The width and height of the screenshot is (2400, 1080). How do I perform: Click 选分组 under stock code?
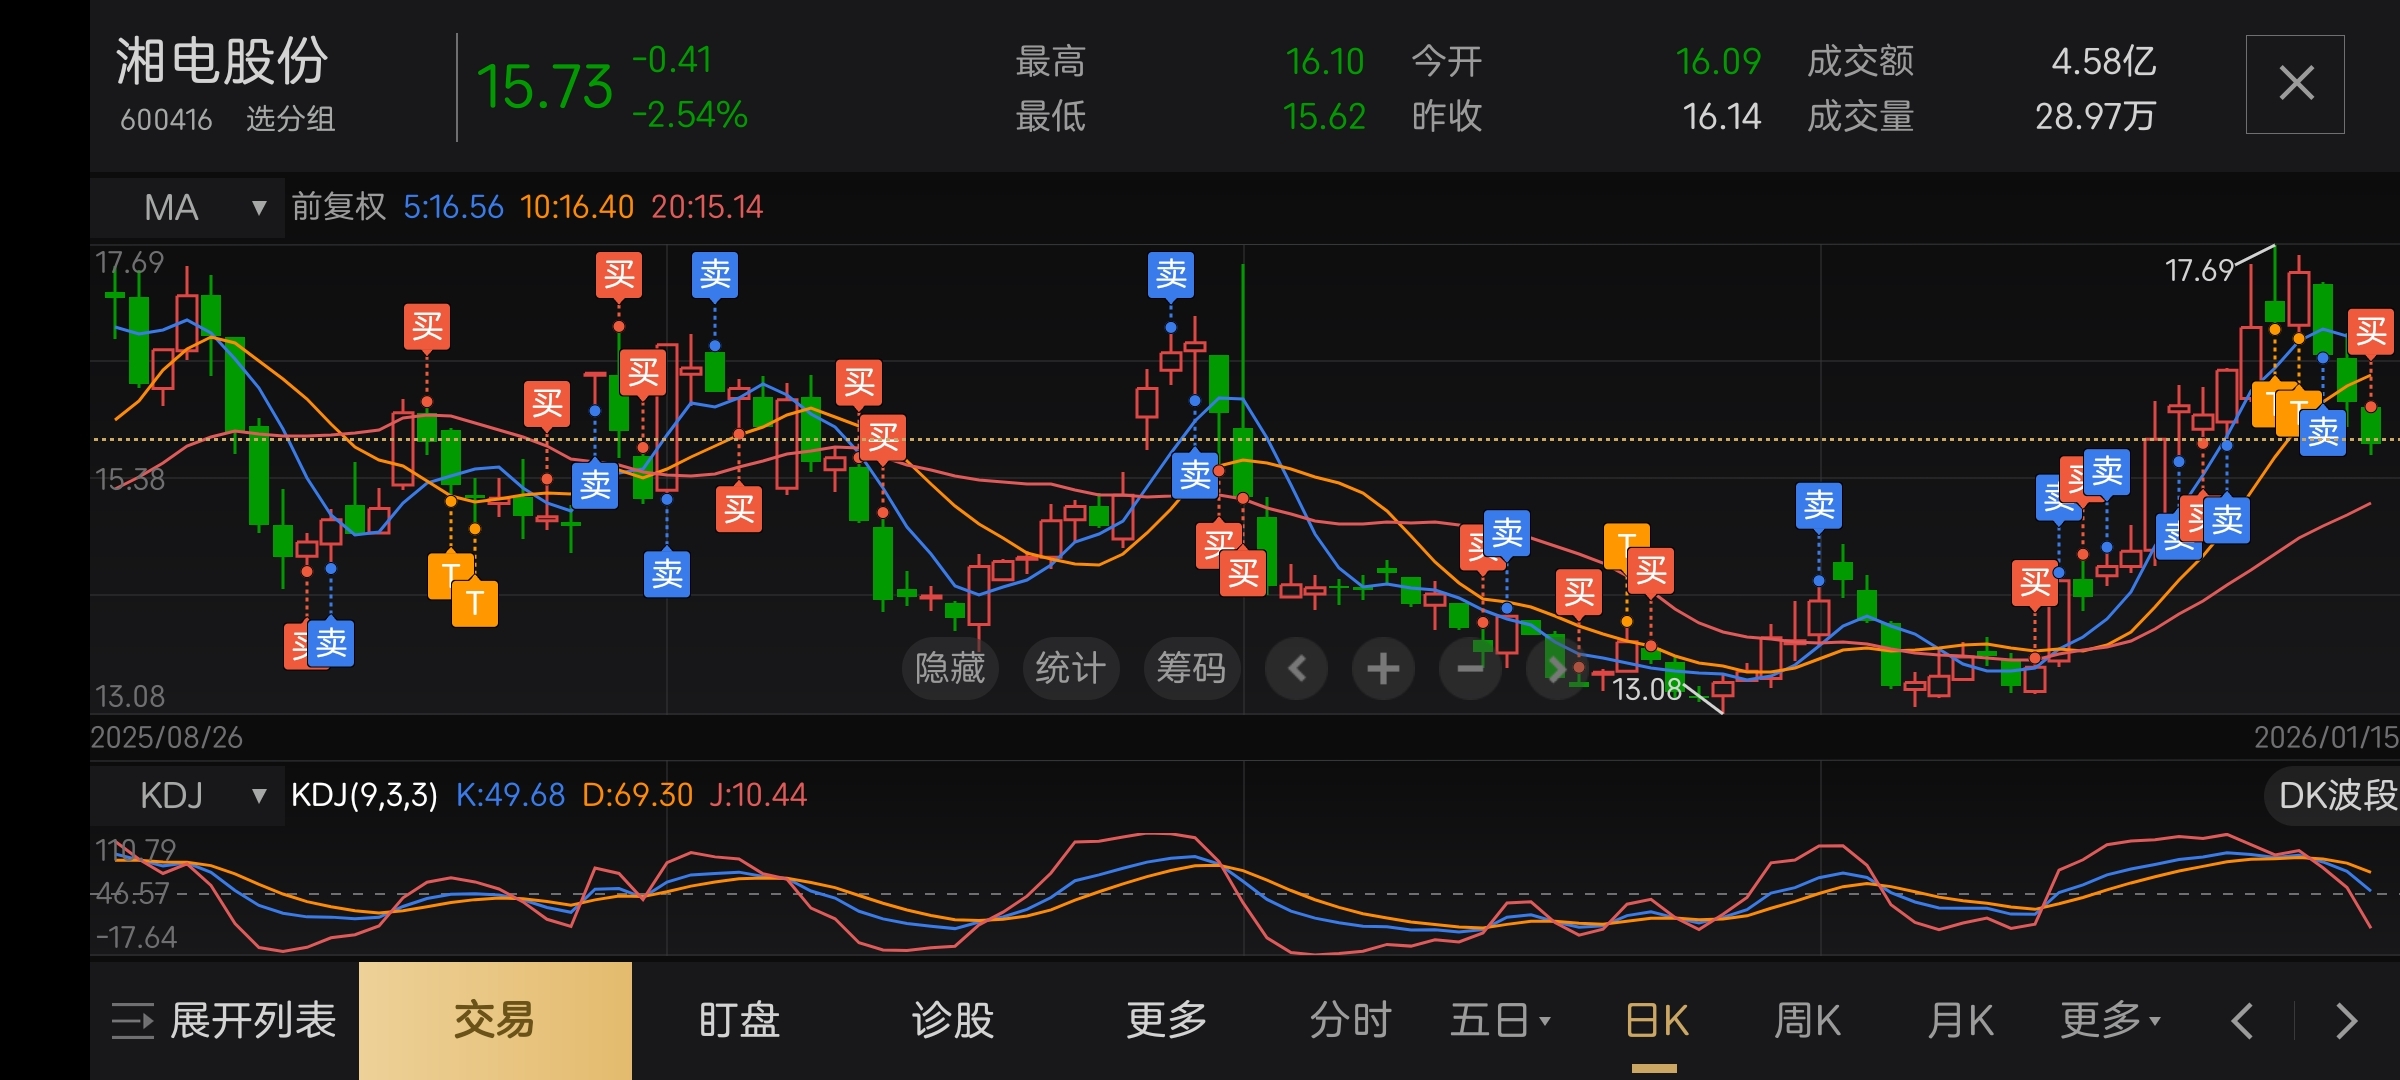coord(290,120)
